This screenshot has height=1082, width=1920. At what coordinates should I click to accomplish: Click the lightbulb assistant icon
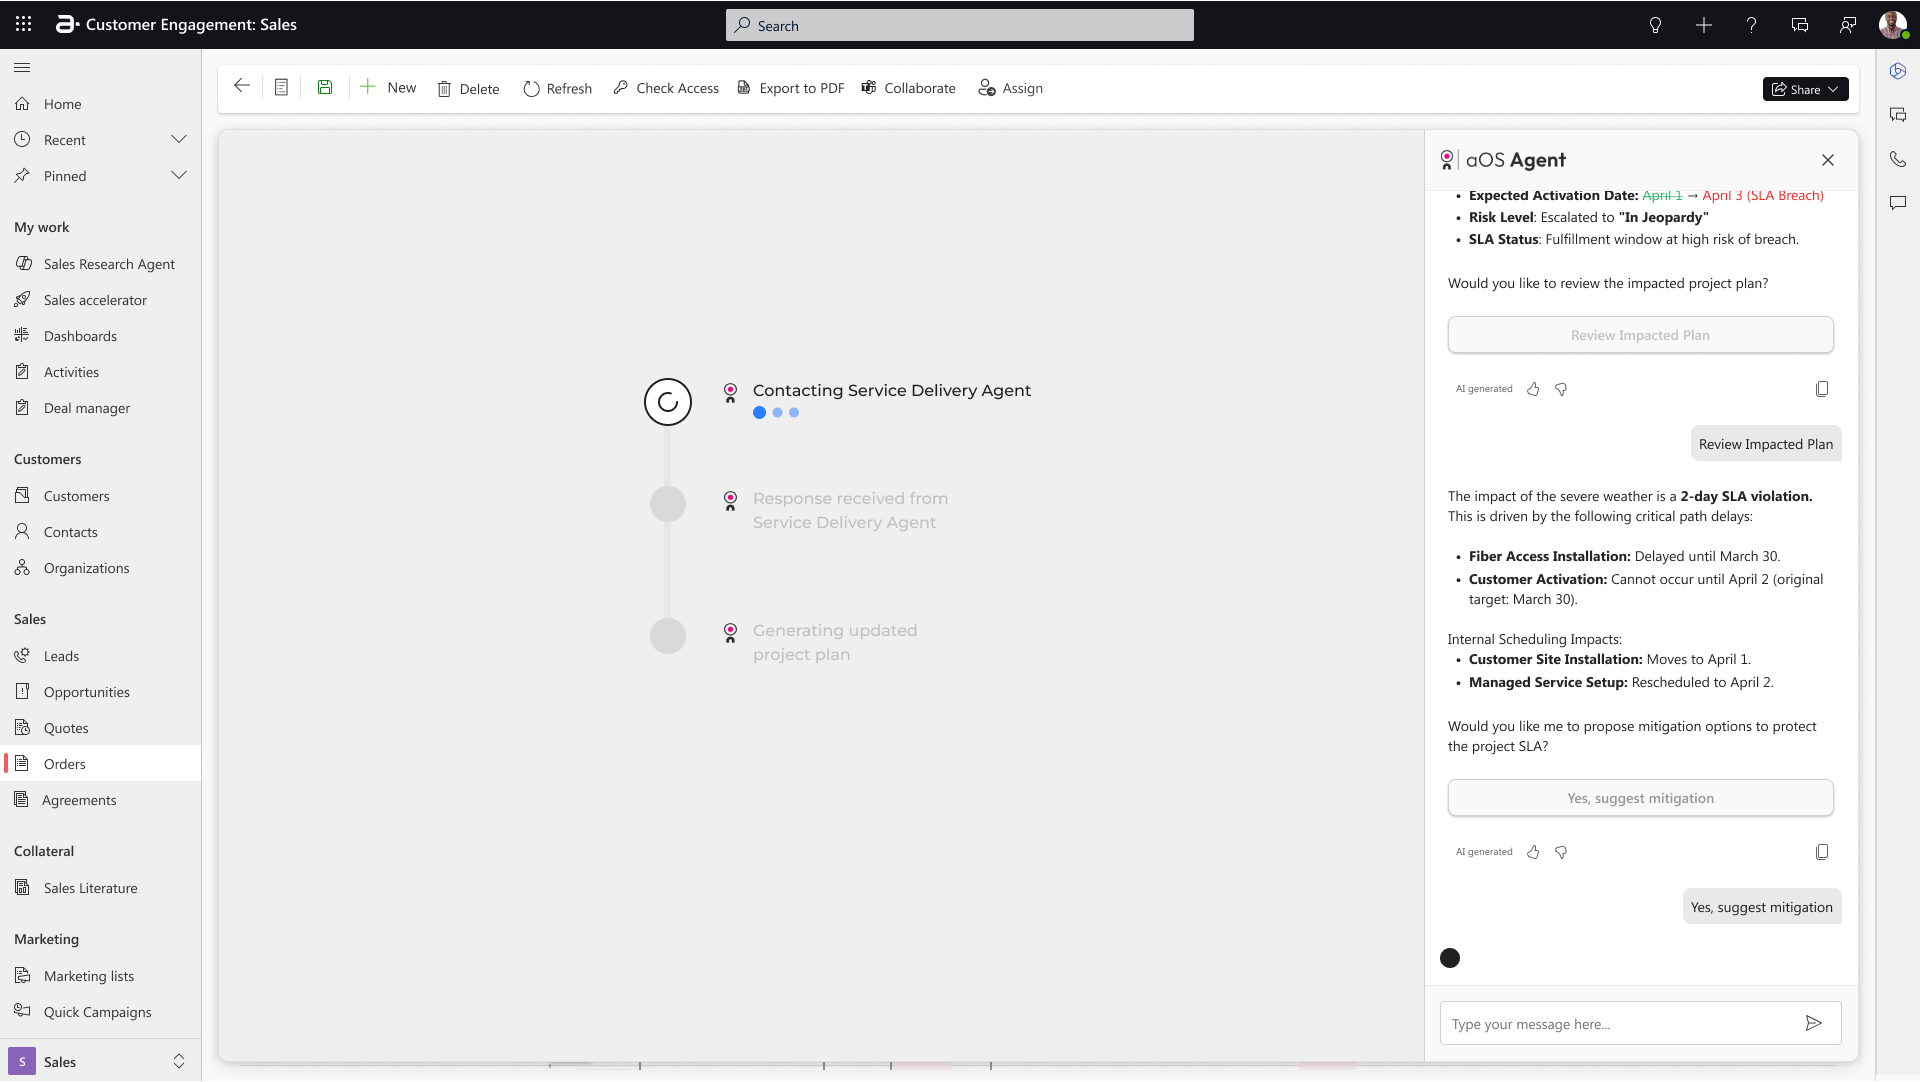[x=1655, y=25]
